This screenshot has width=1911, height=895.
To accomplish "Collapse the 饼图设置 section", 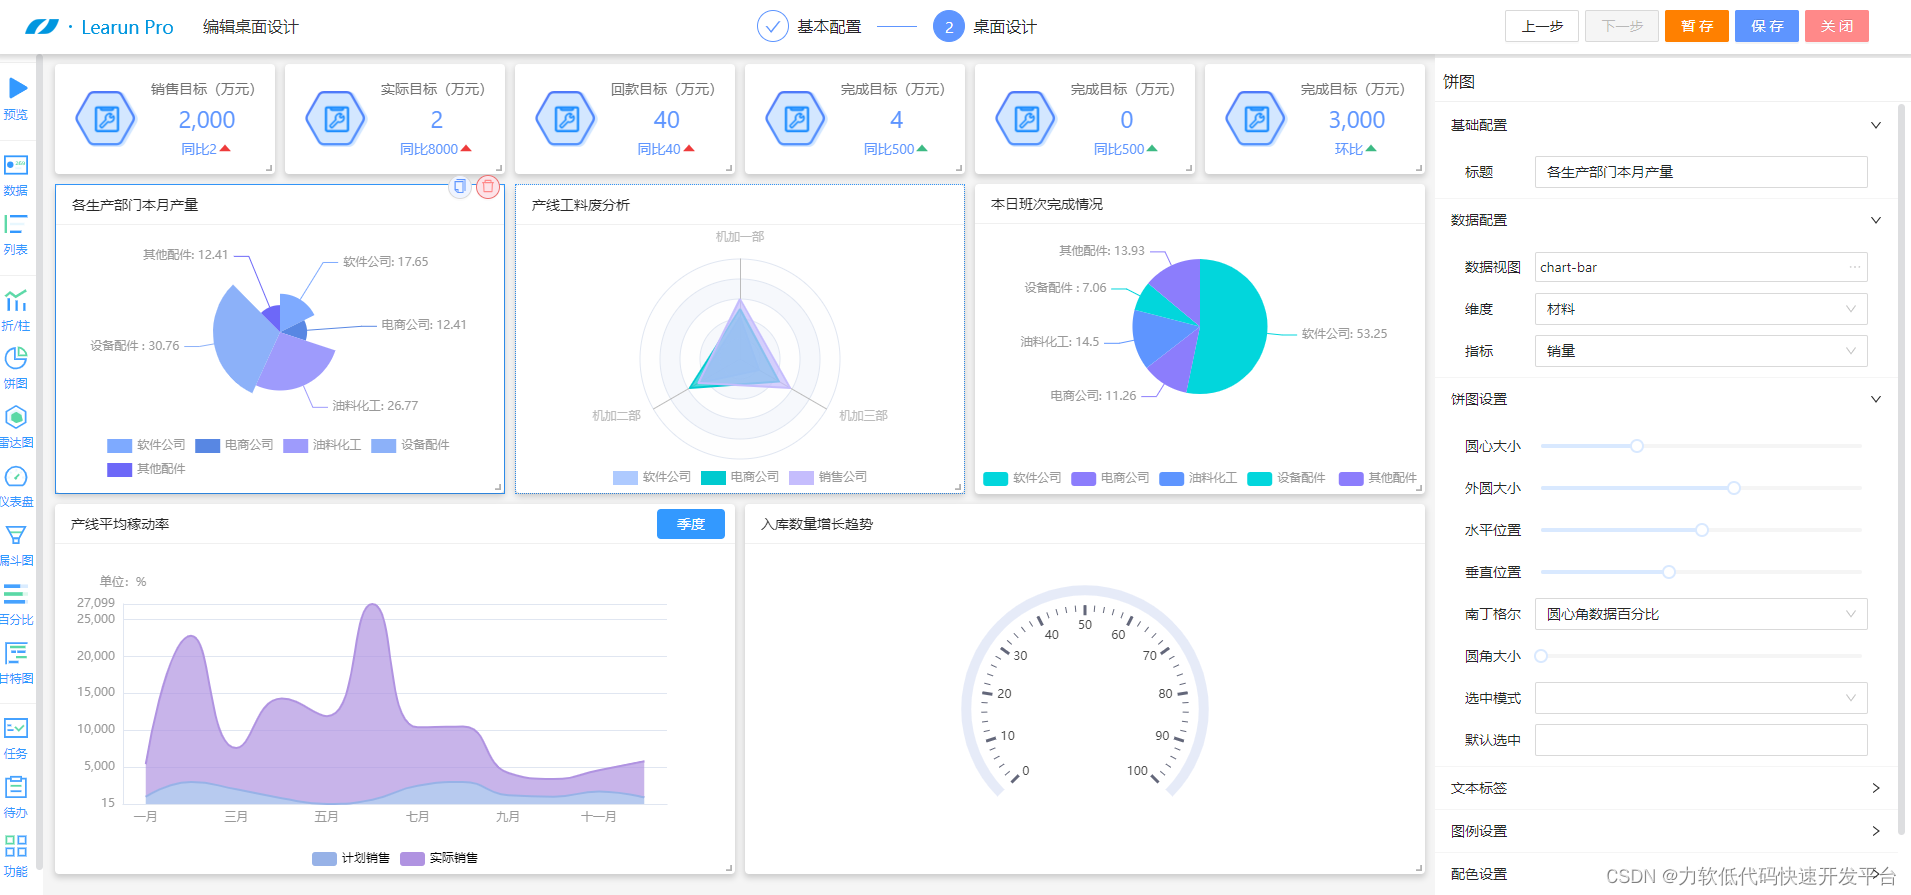I will (x=1876, y=399).
